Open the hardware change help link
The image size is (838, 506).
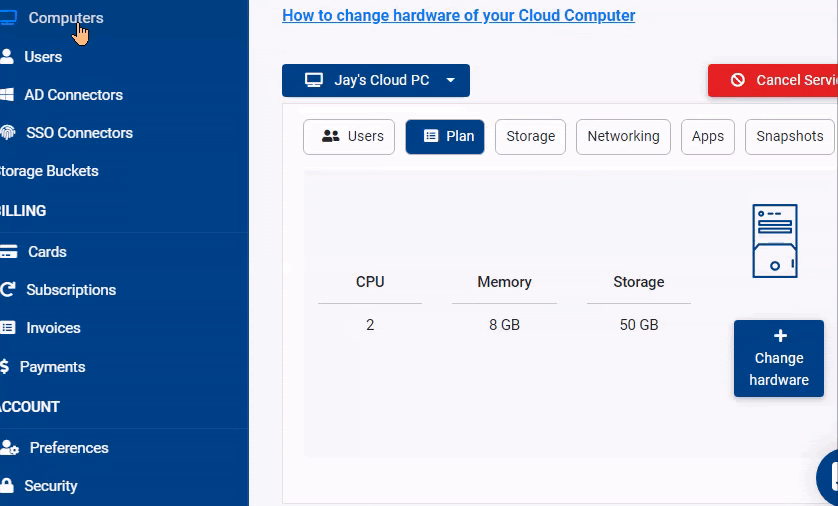click(x=459, y=15)
